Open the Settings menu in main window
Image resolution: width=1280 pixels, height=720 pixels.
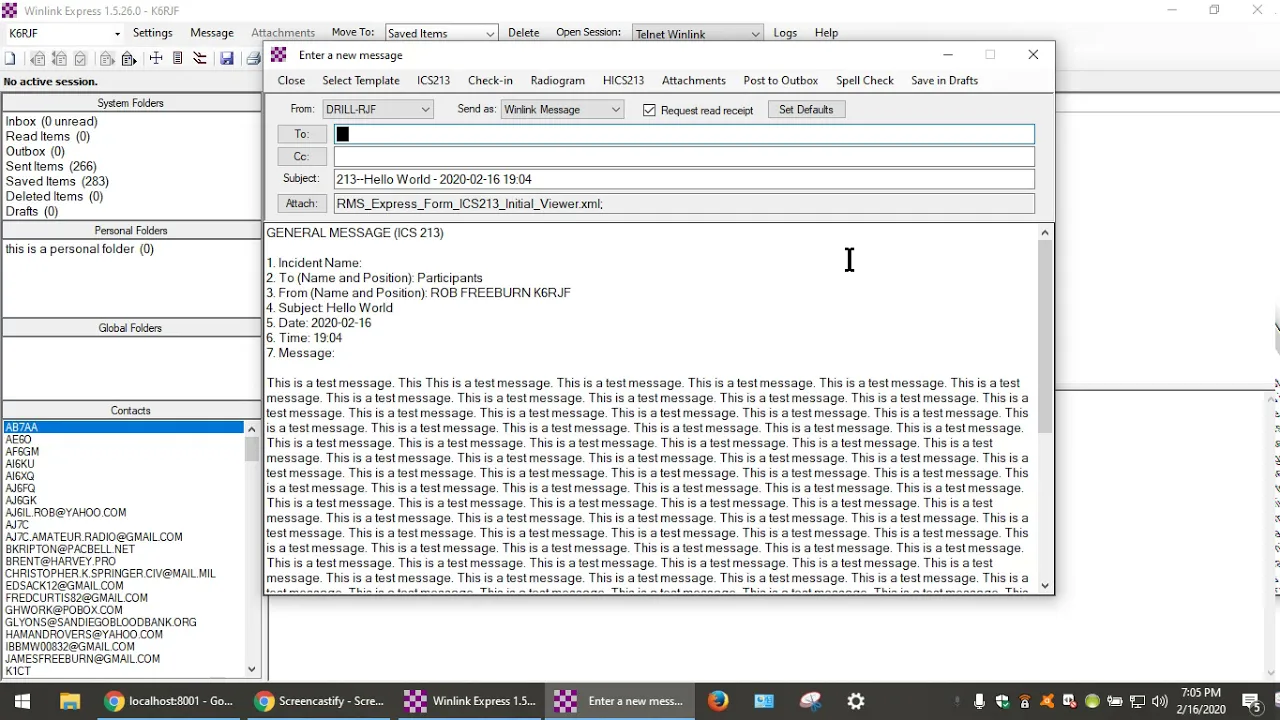coord(153,33)
